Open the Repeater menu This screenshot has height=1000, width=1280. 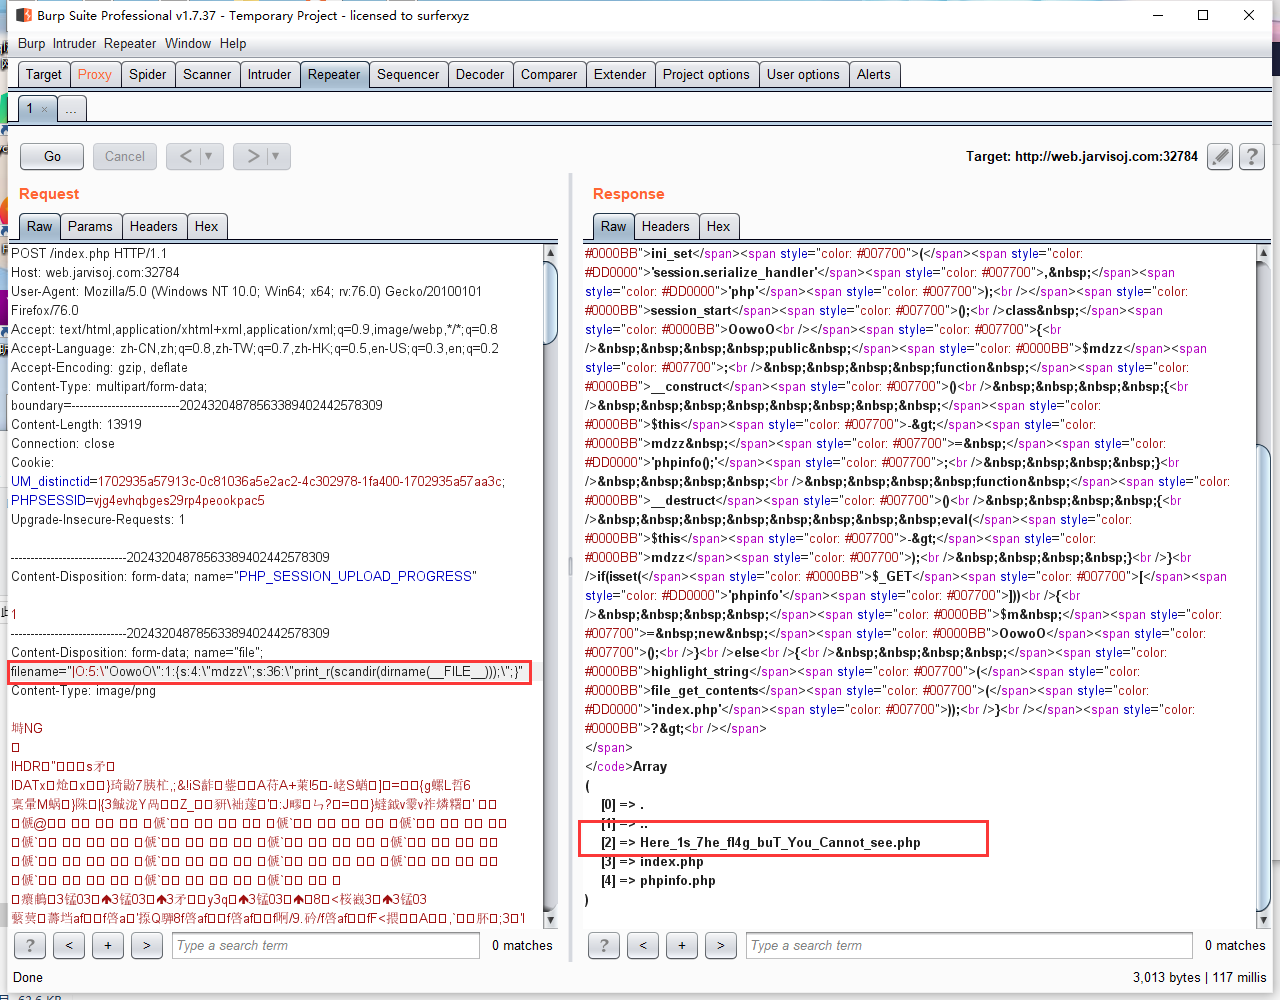(x=130, y=43)
